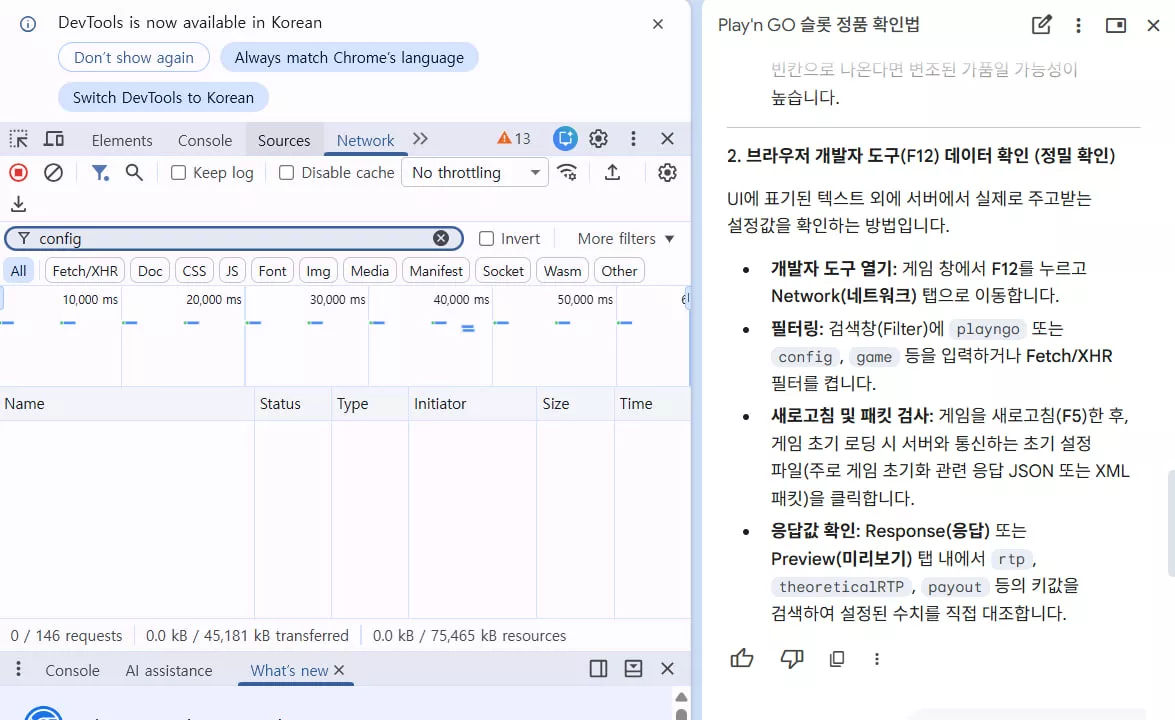Open the No throttling dropdown
The width and height of the screenshot is (1175, 720).
475,173
